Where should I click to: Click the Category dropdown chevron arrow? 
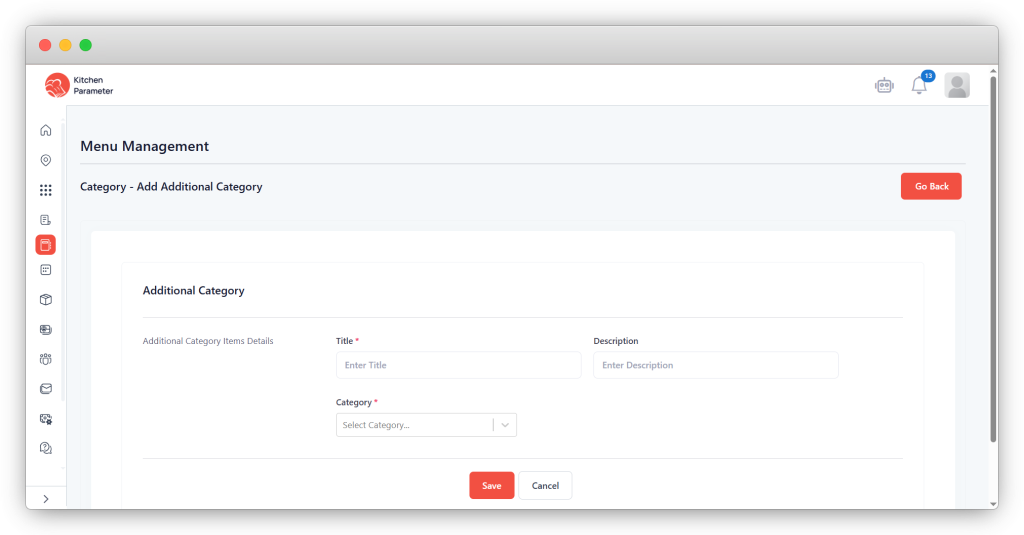click(x=506, y=425)
